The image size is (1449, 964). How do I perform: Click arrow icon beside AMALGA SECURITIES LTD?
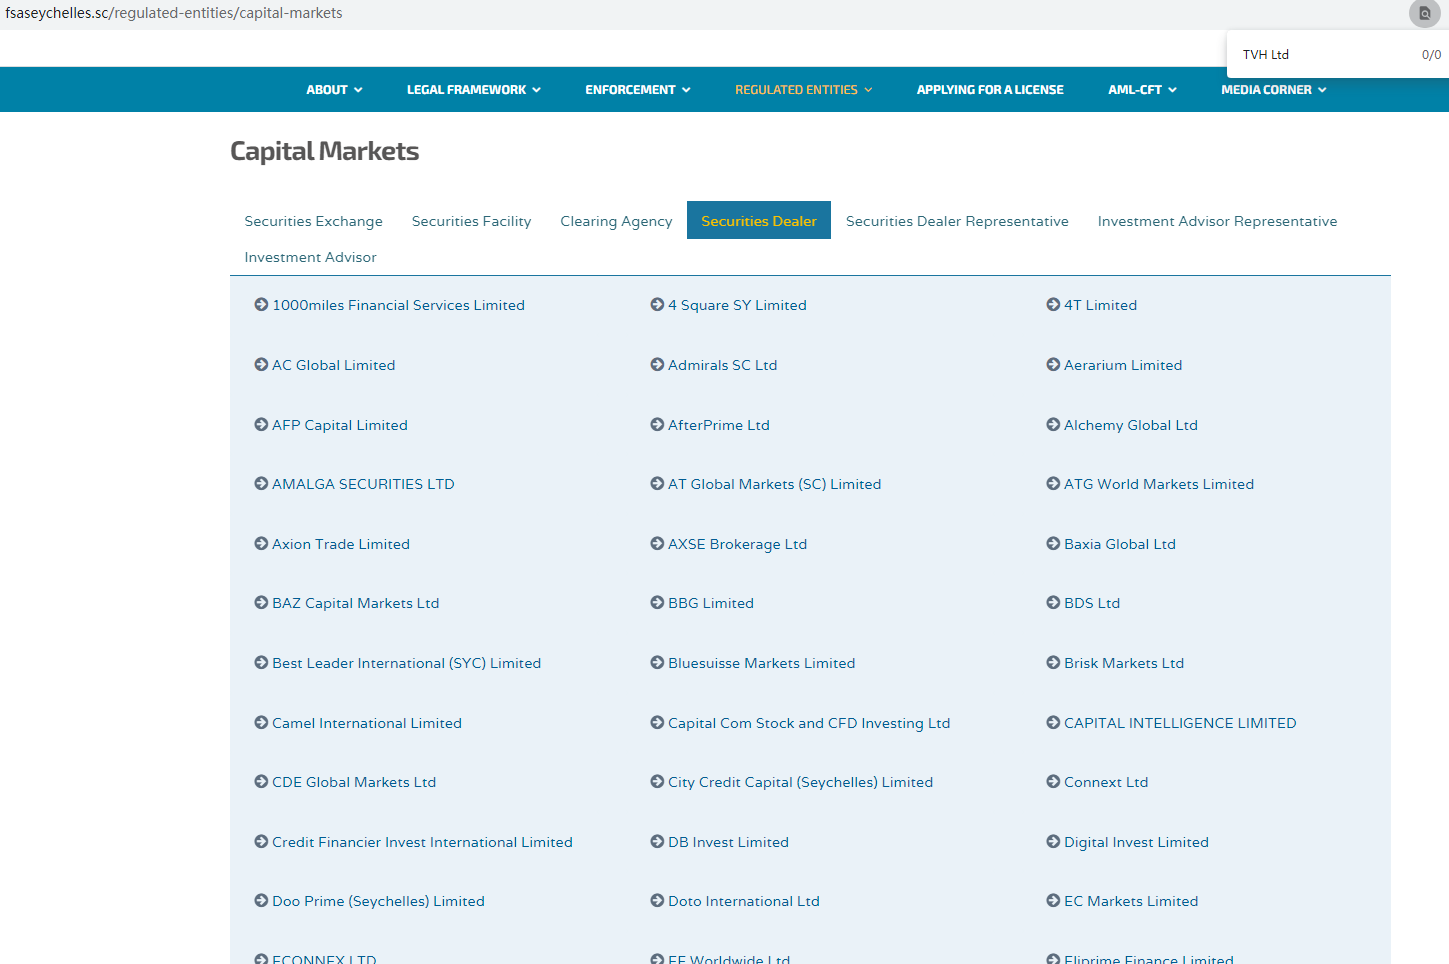coord(261,484)
